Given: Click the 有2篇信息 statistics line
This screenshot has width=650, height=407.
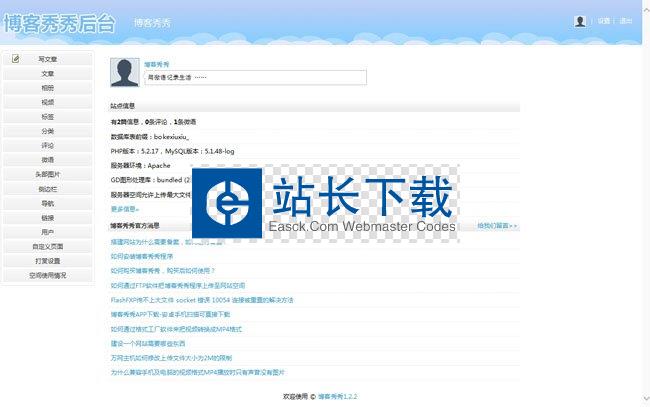Looking at the screenshot, I should pyautogui.click(x=153, y=122).
